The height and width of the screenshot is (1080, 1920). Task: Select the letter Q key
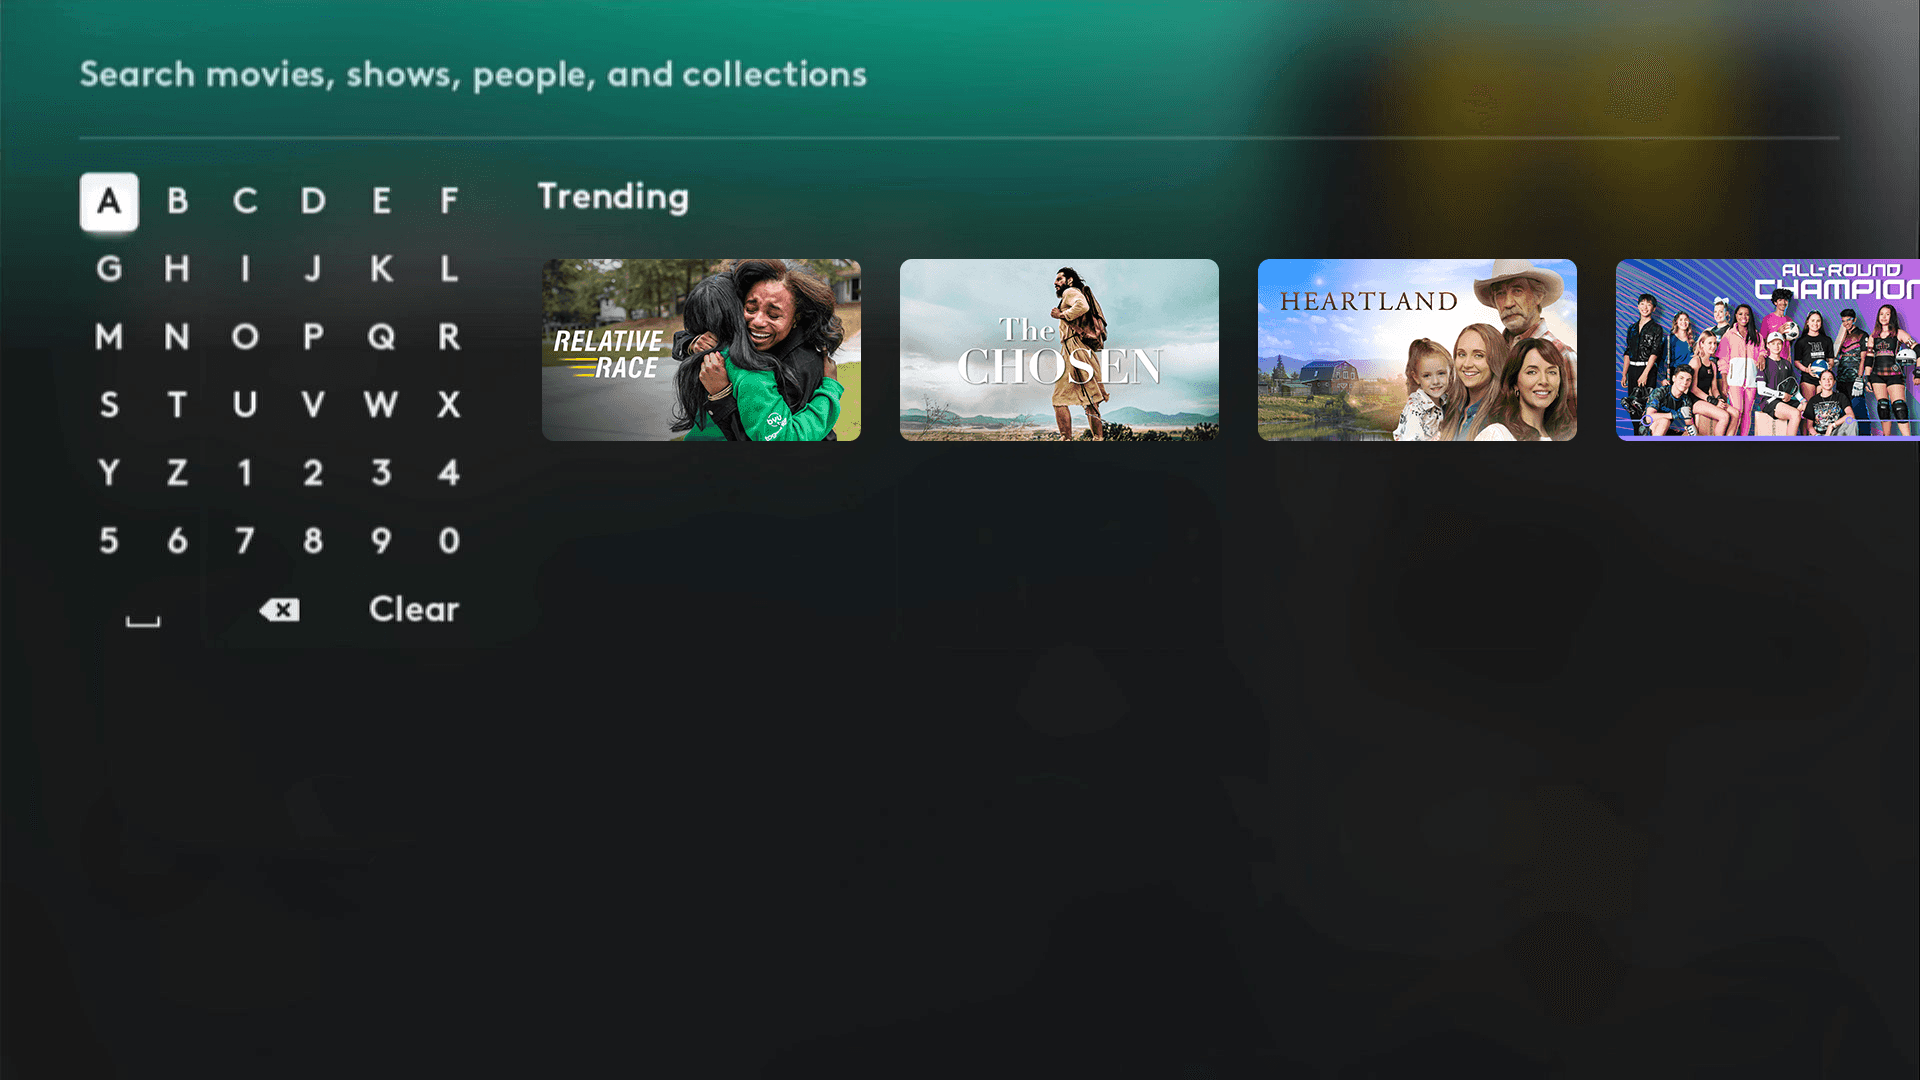(381, 338)
